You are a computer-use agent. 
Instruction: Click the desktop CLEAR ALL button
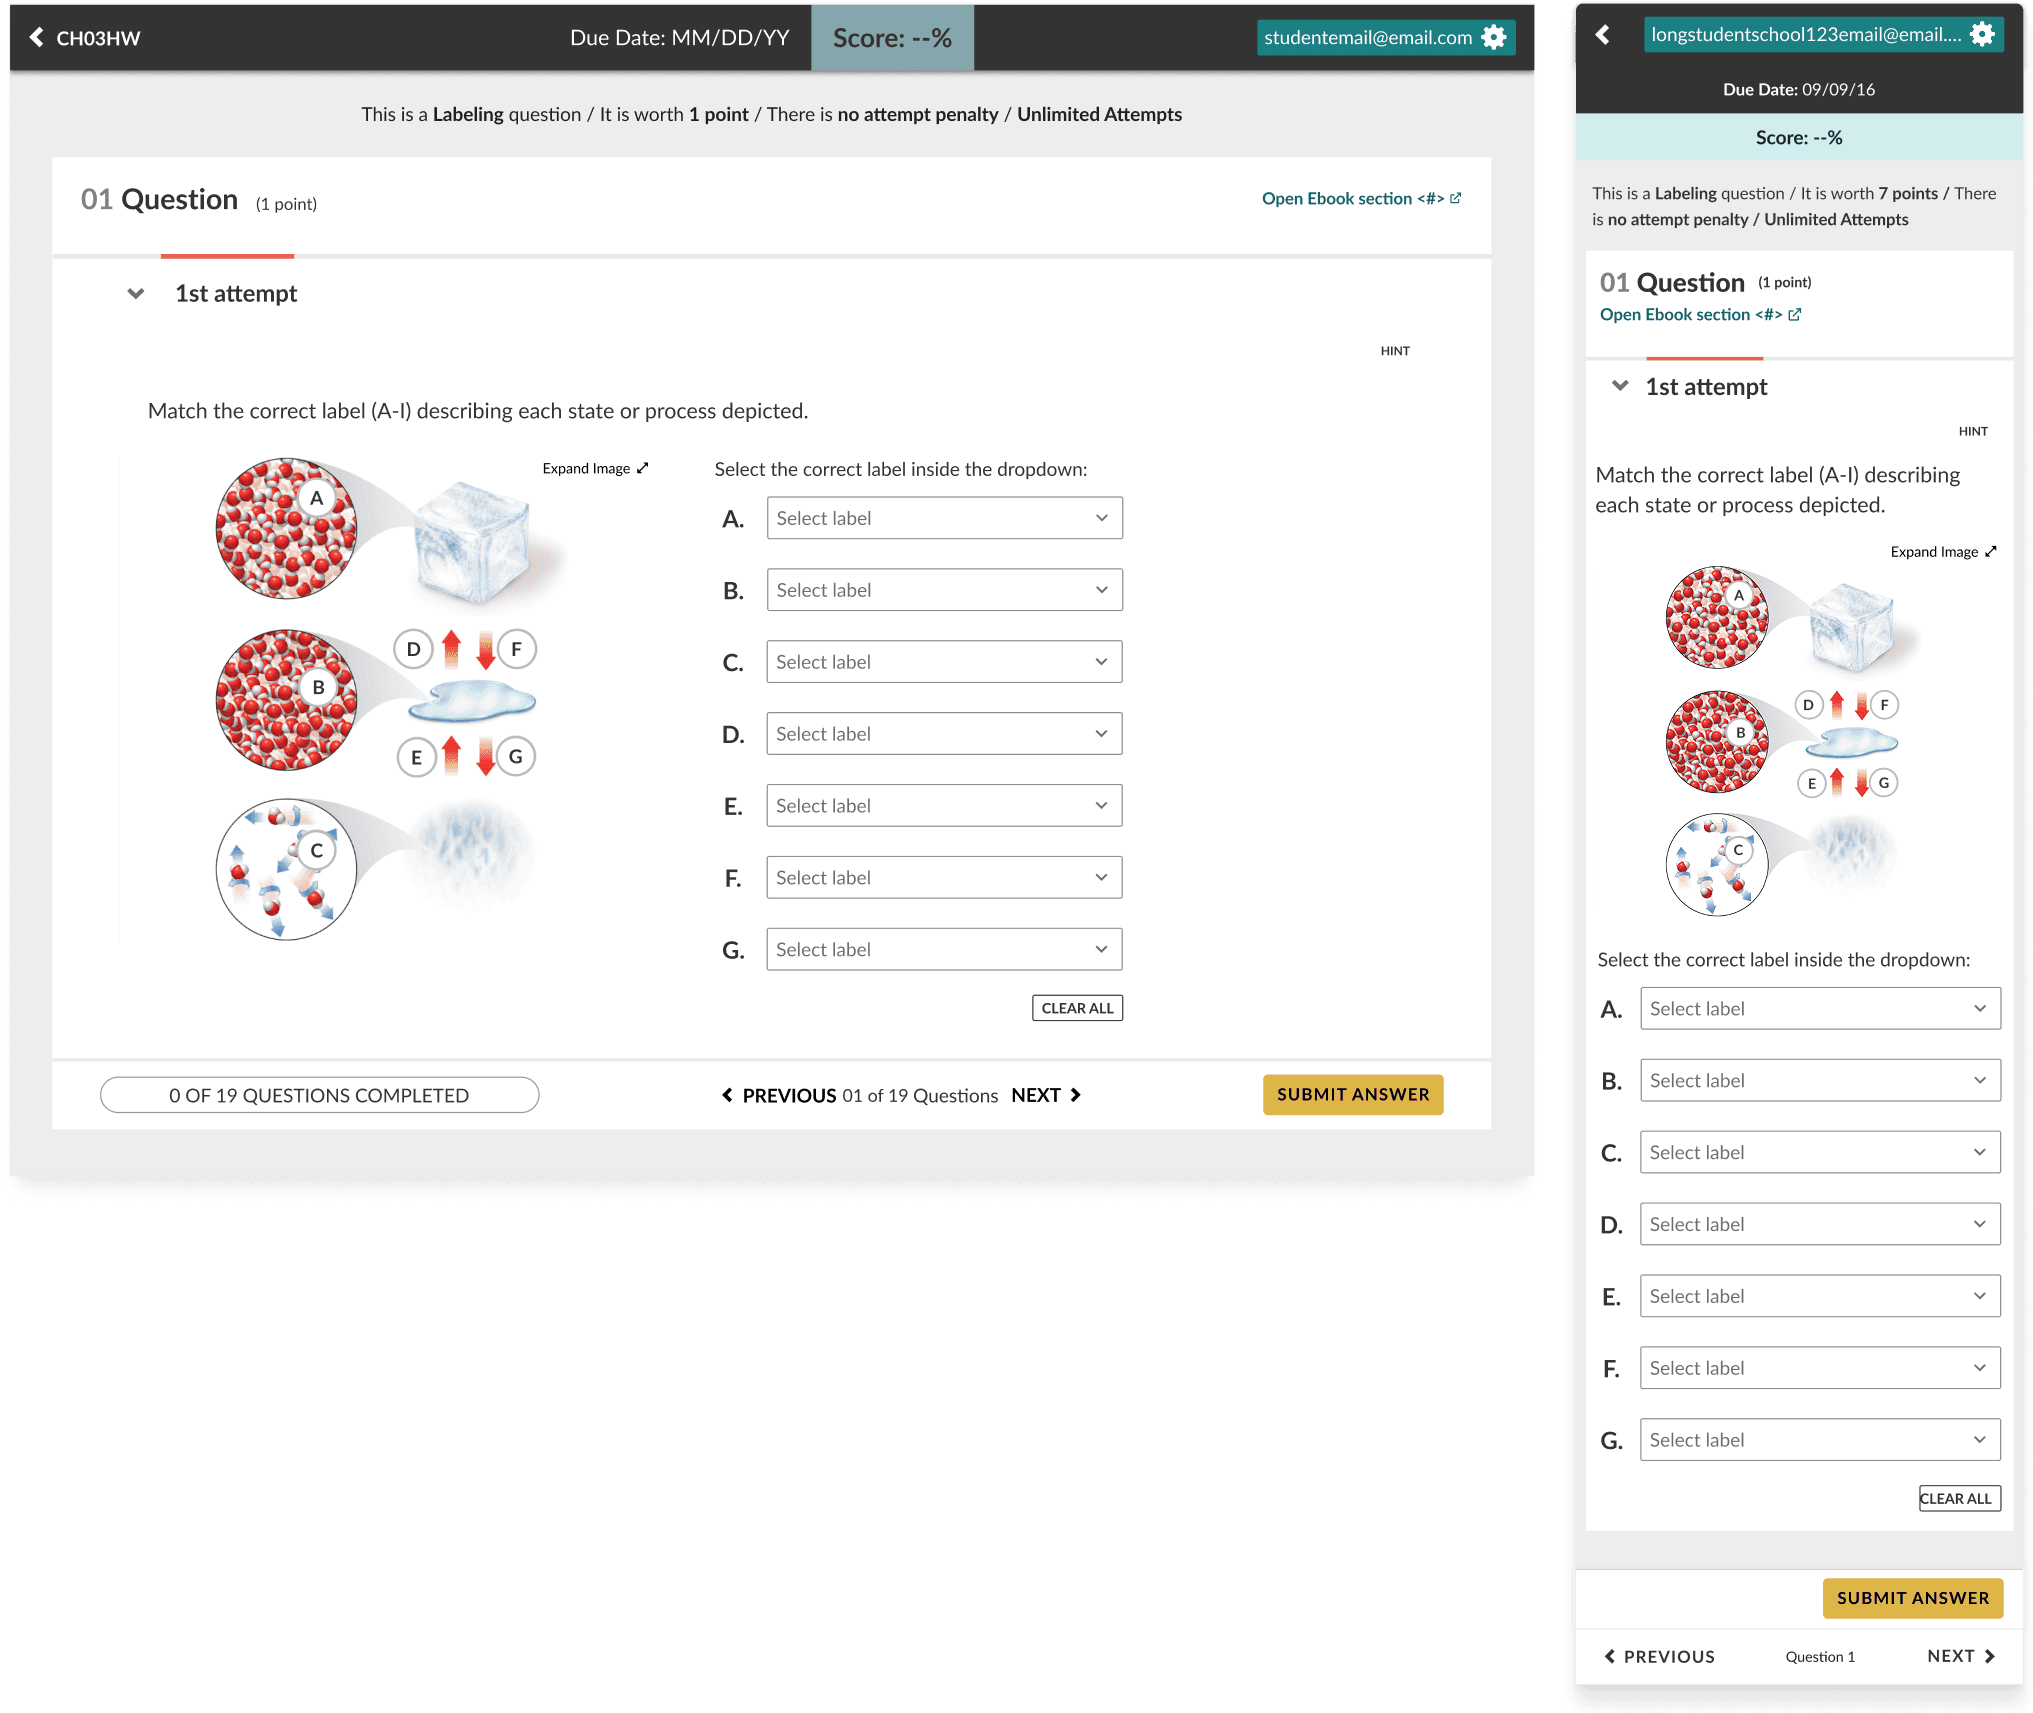[1077, 1008]
